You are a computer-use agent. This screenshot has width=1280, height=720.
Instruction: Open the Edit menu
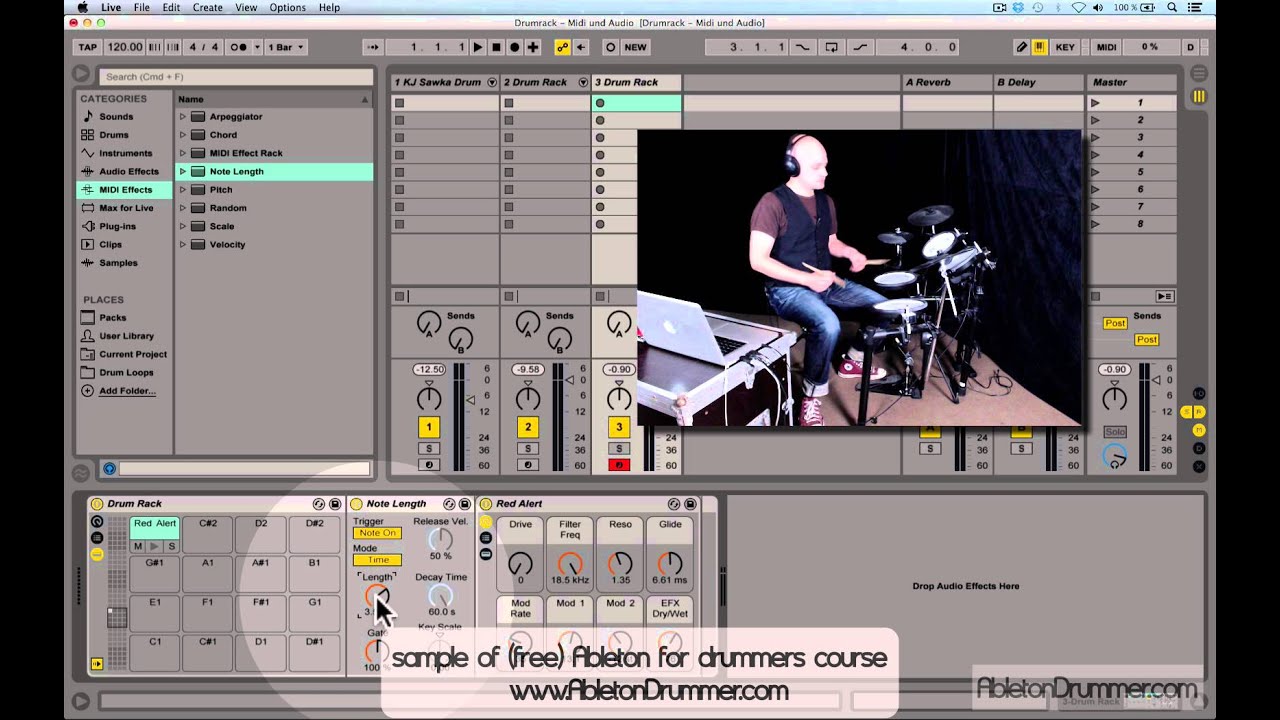(171, 8)
